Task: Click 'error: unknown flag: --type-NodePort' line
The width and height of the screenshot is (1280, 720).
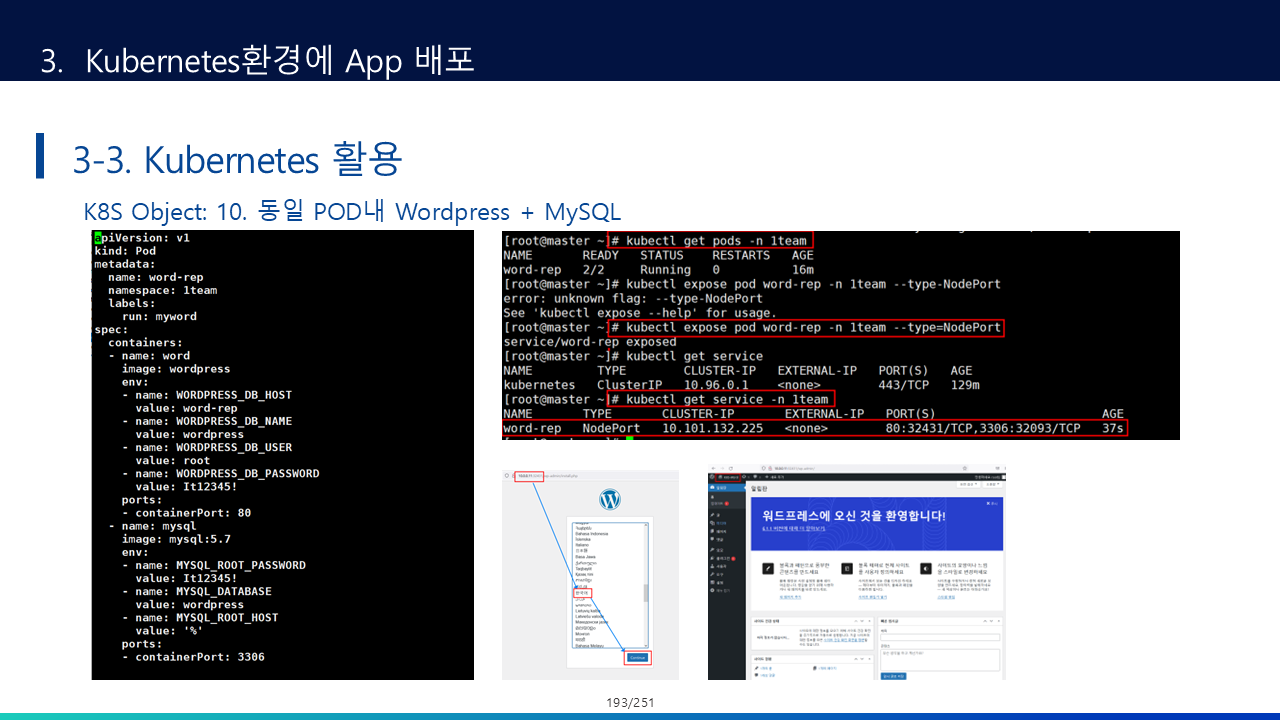Action: 633,298
